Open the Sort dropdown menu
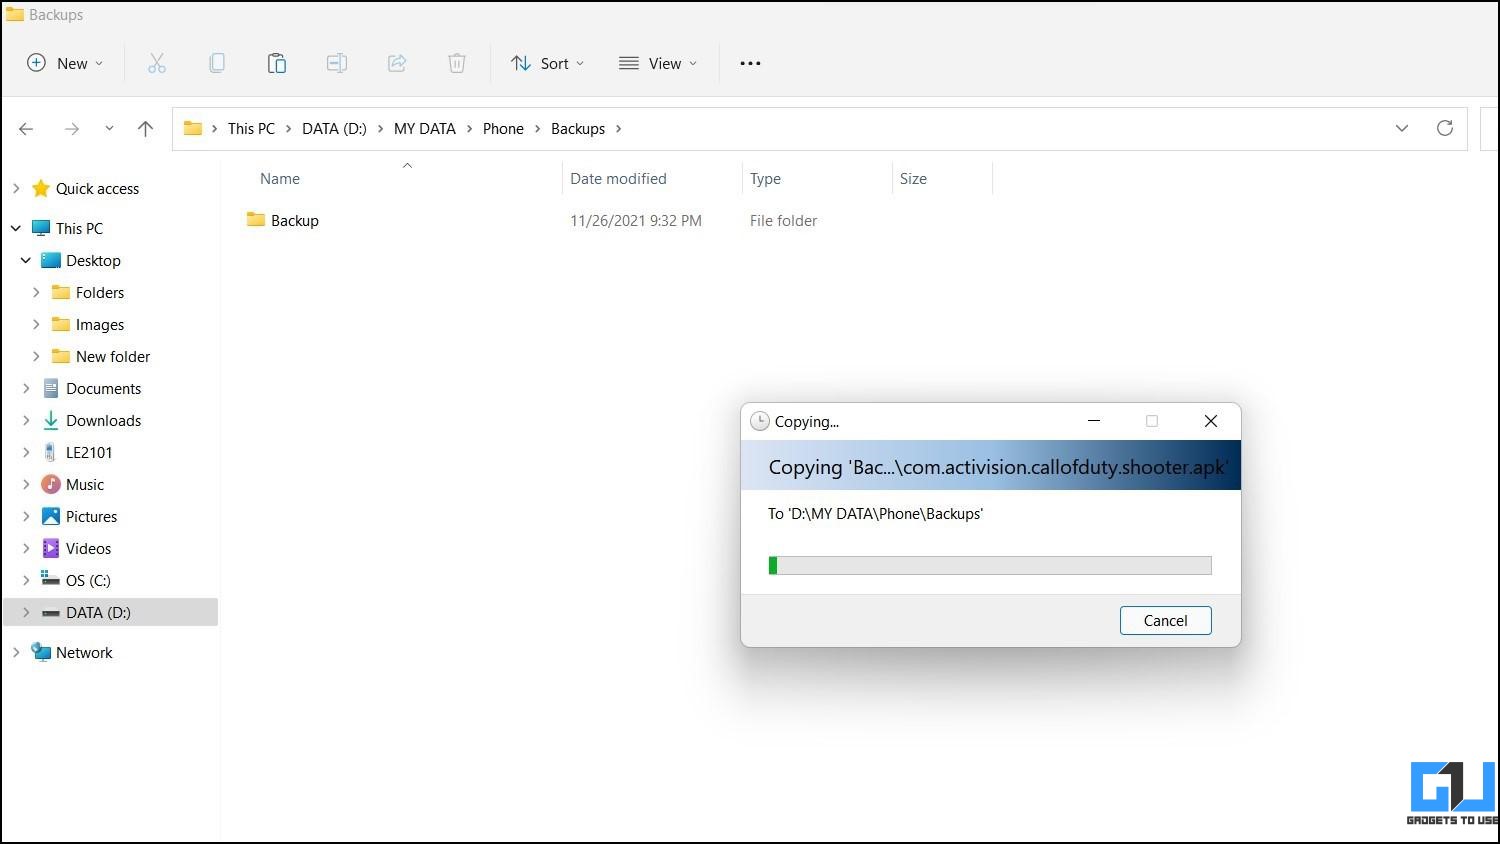The image size is (1500, 844). (x=547, y=63)
